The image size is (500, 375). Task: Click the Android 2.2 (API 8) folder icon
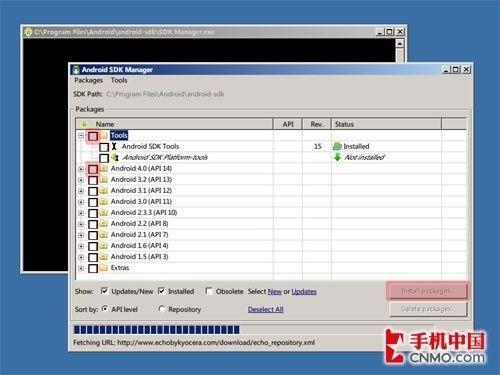click(104, 224)
